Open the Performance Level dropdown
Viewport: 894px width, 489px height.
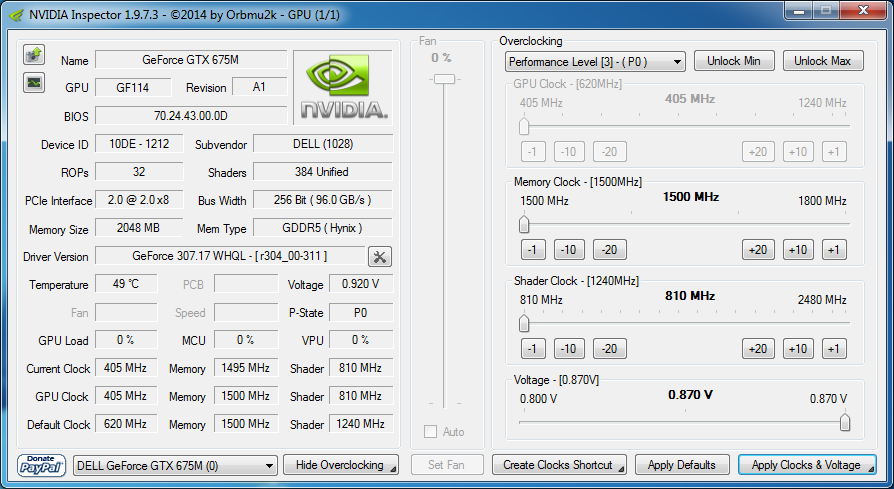pyautogui.click(x=595, y=62)
